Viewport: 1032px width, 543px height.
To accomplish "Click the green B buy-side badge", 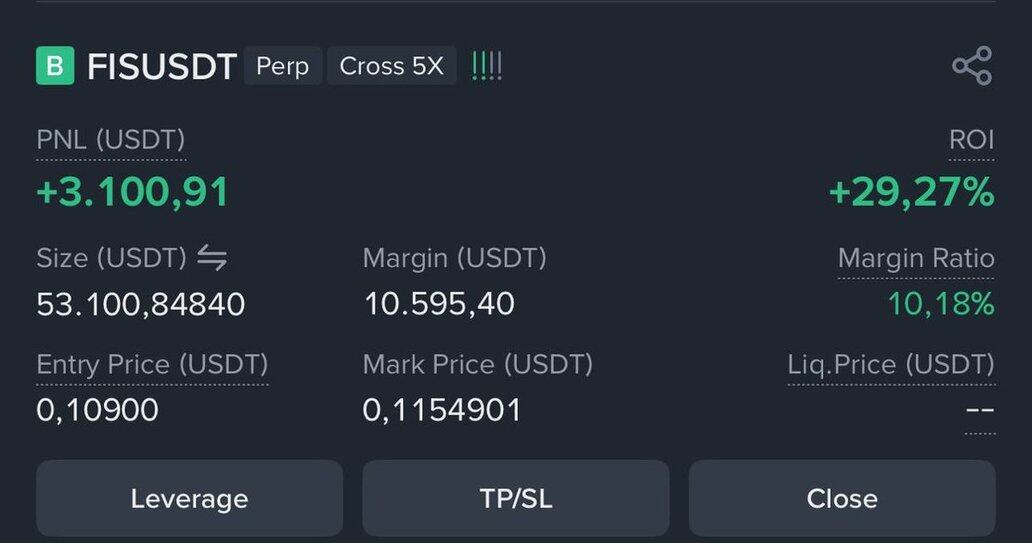I will (x=55, y=66).
